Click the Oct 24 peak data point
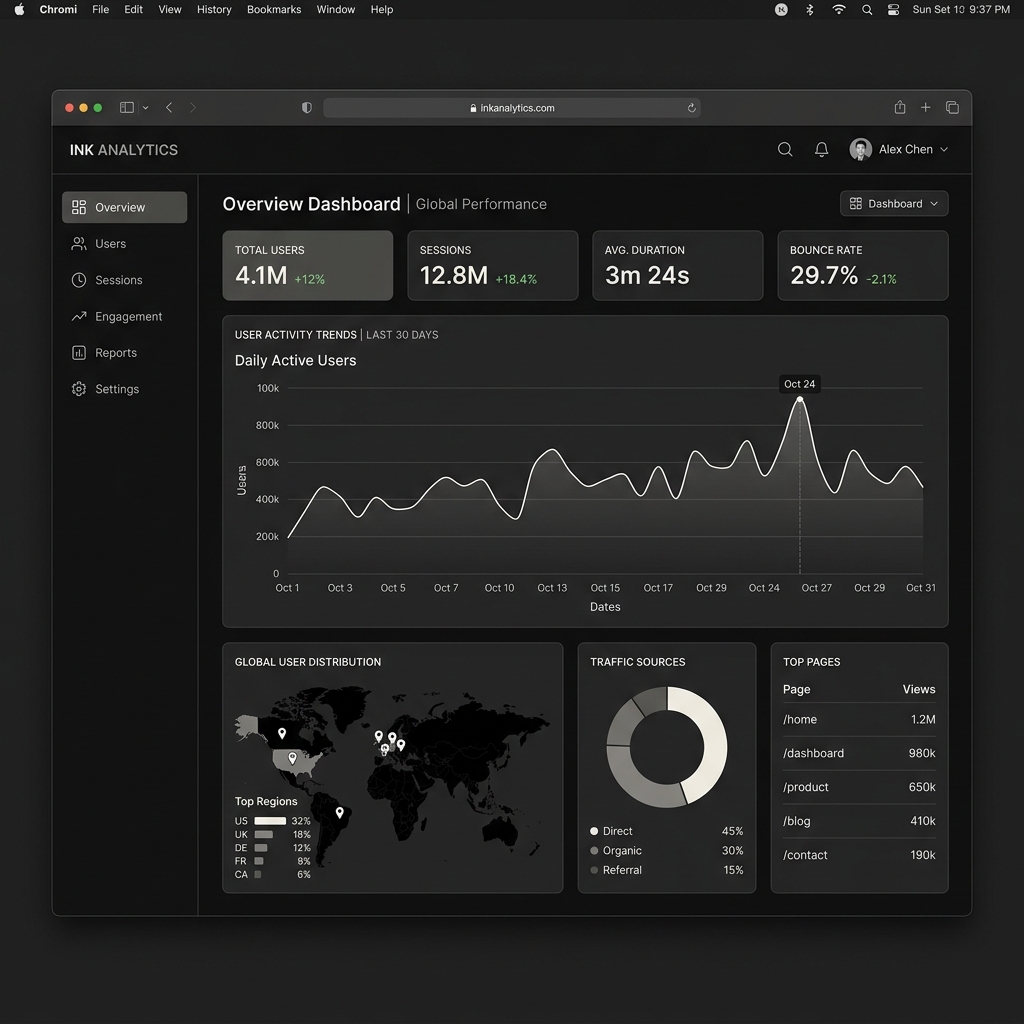This screenshot has height=1024, width=1024. pos(800,399)
